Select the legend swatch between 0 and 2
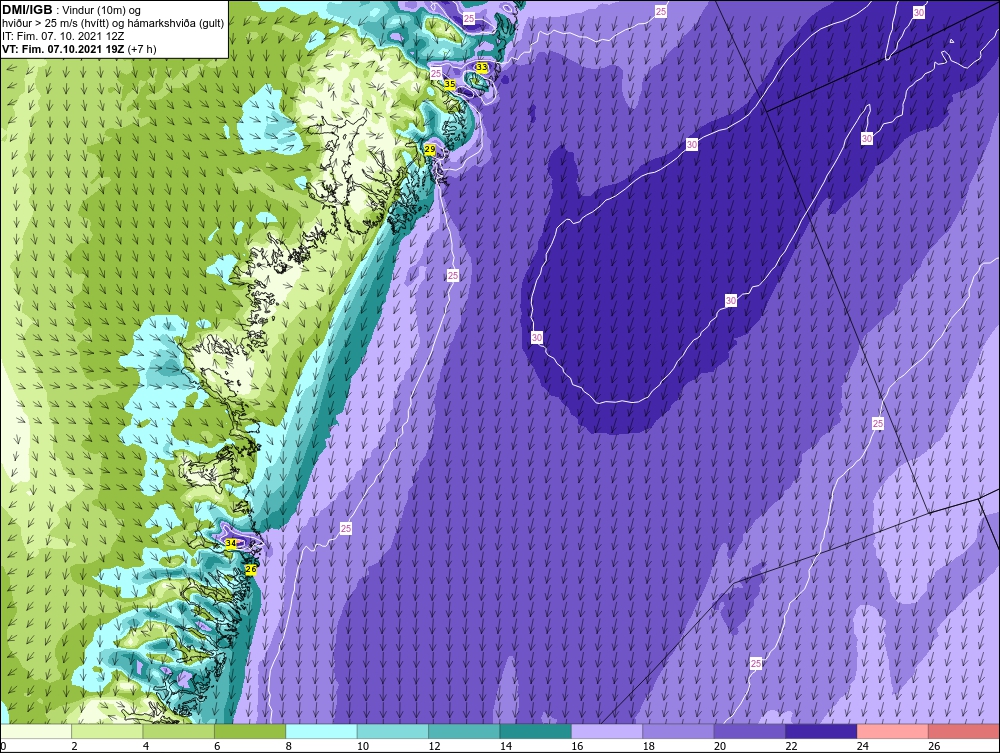This screenshot has width=1000, height=753. 36,731
